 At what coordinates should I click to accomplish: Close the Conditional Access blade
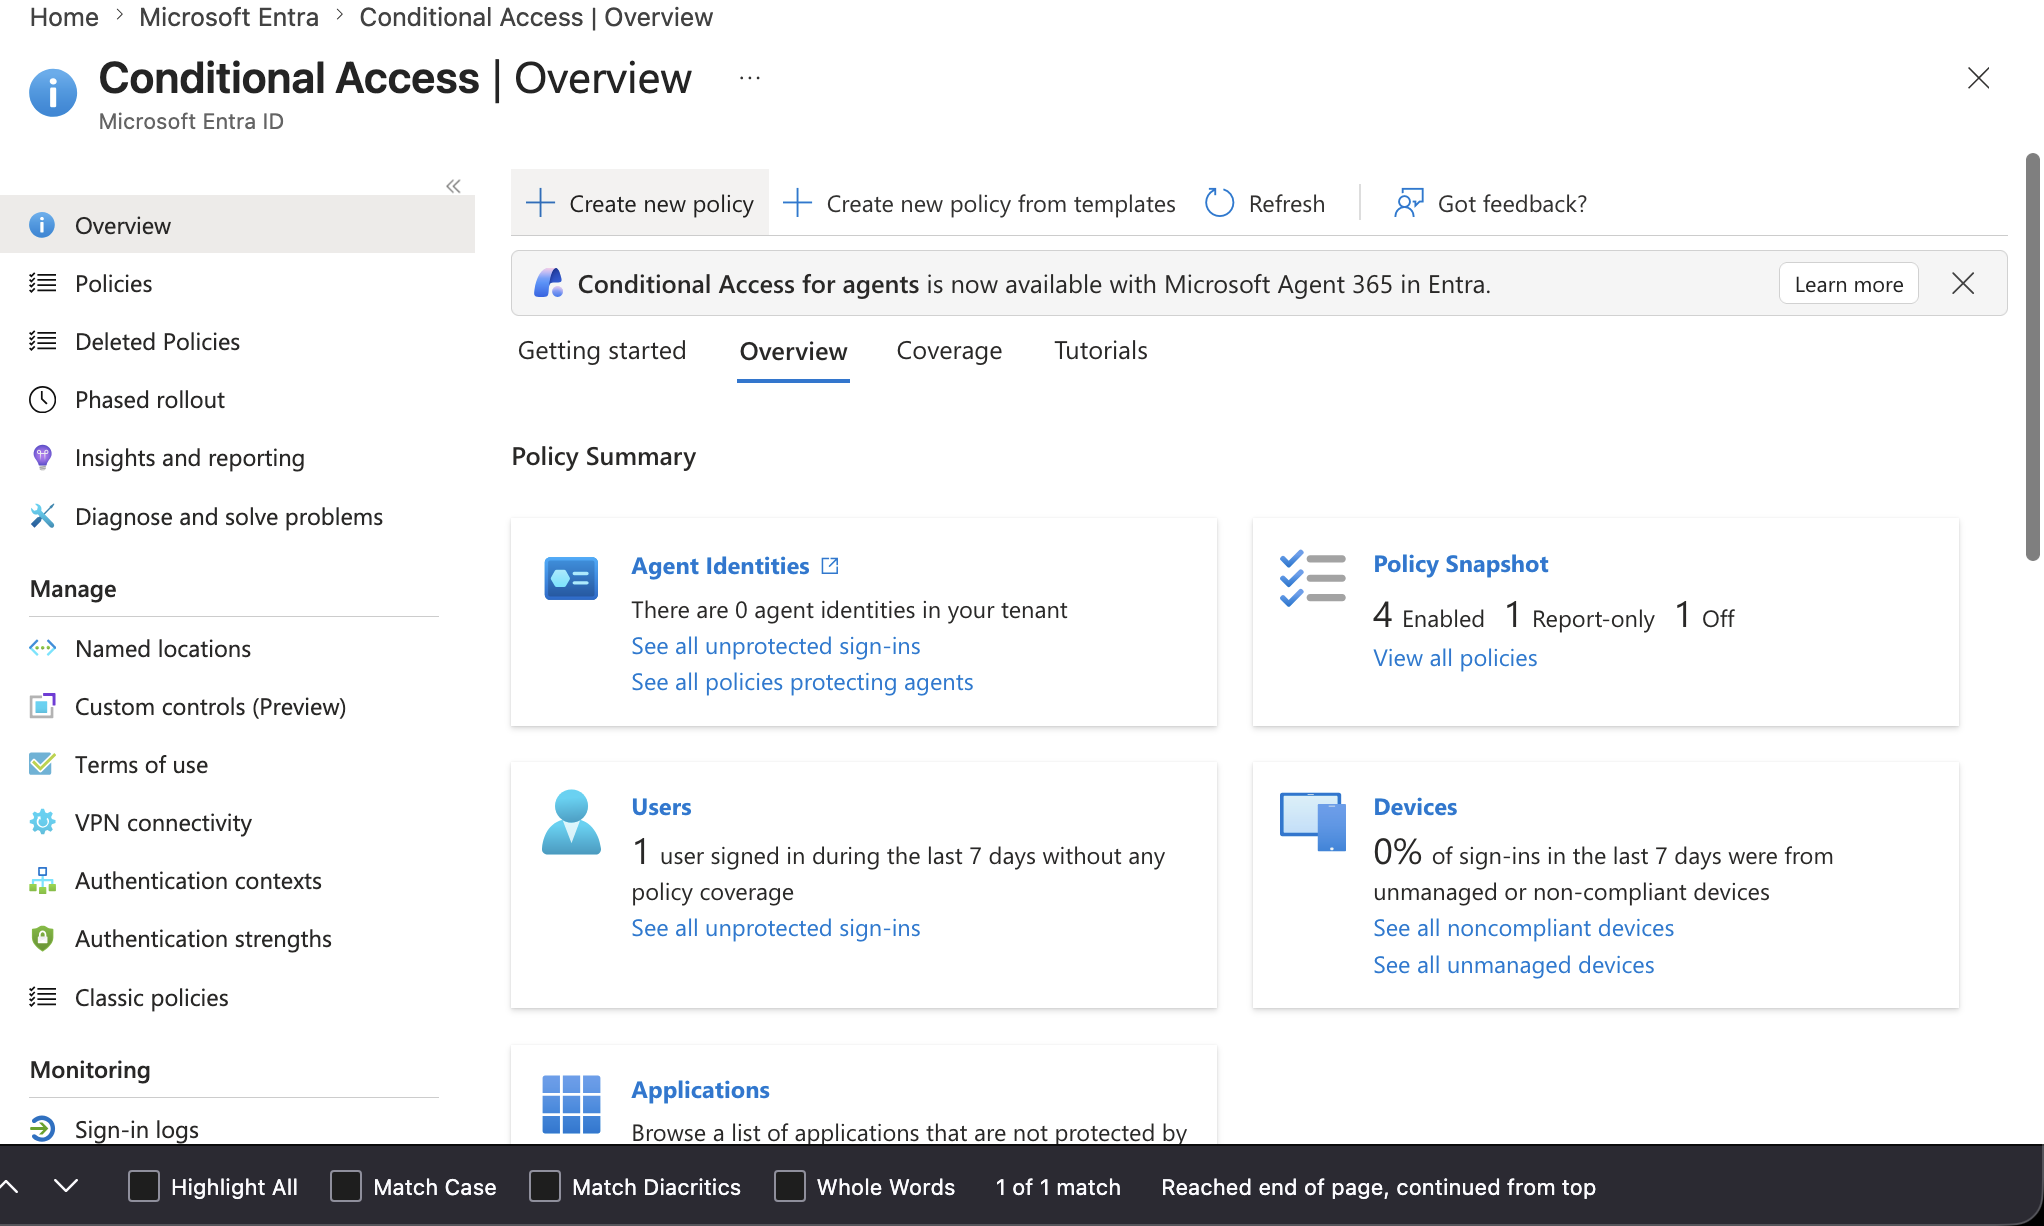coord(1978,78)
